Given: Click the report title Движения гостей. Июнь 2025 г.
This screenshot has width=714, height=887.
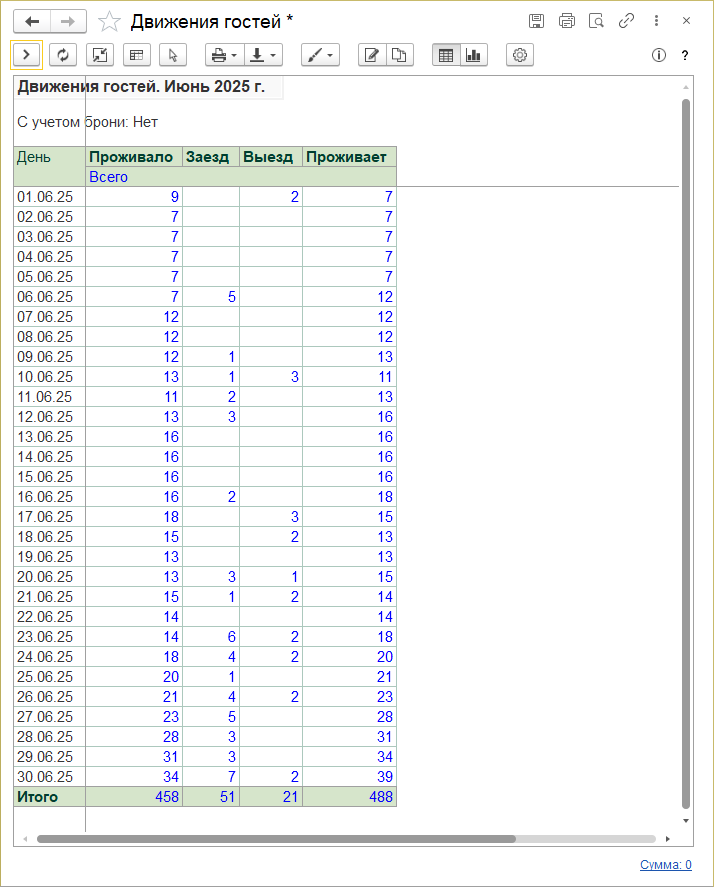Looking at the screenshot, I should click(141, 87).
